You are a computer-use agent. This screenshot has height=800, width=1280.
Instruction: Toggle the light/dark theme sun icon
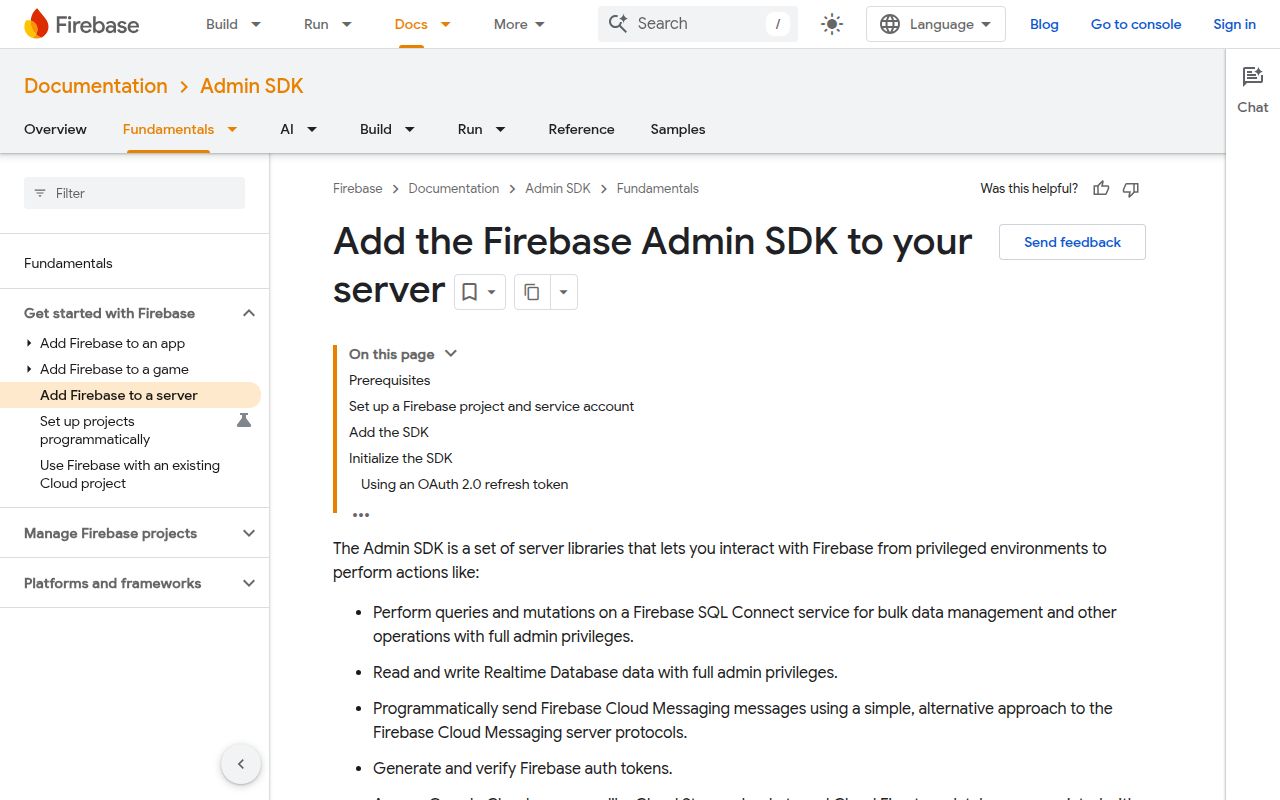pyautogui.click(x=832, y=24)
